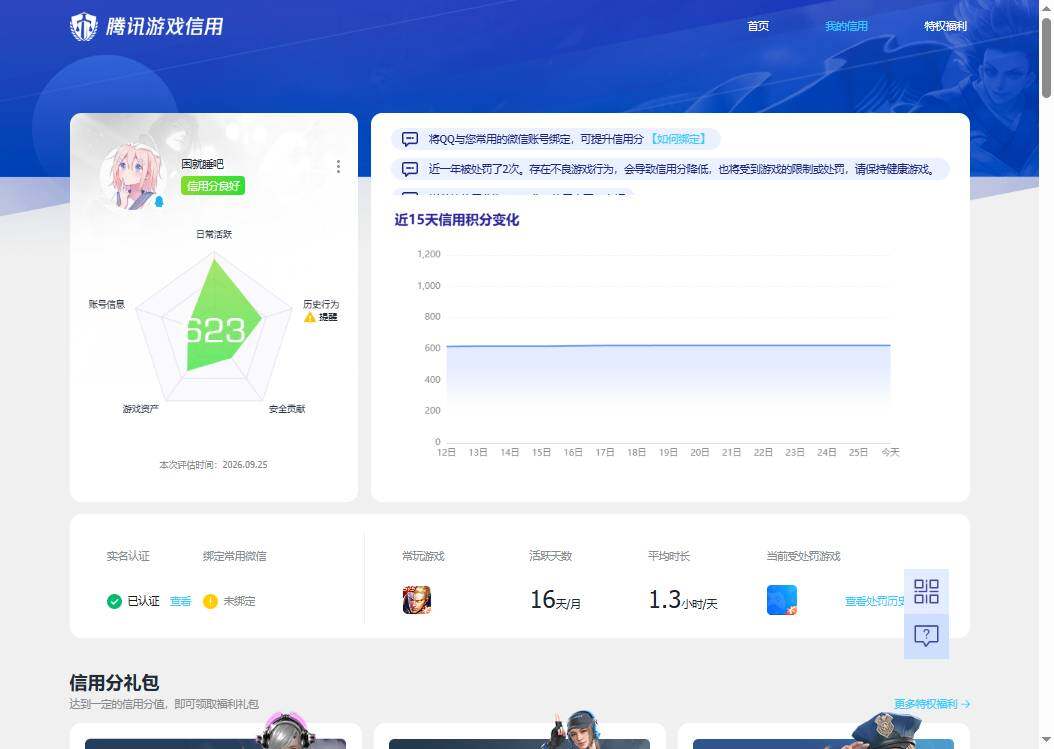Click the 账号信息 radar axis label
This screenshot has width=1054, height=749.
pos(107,304)
